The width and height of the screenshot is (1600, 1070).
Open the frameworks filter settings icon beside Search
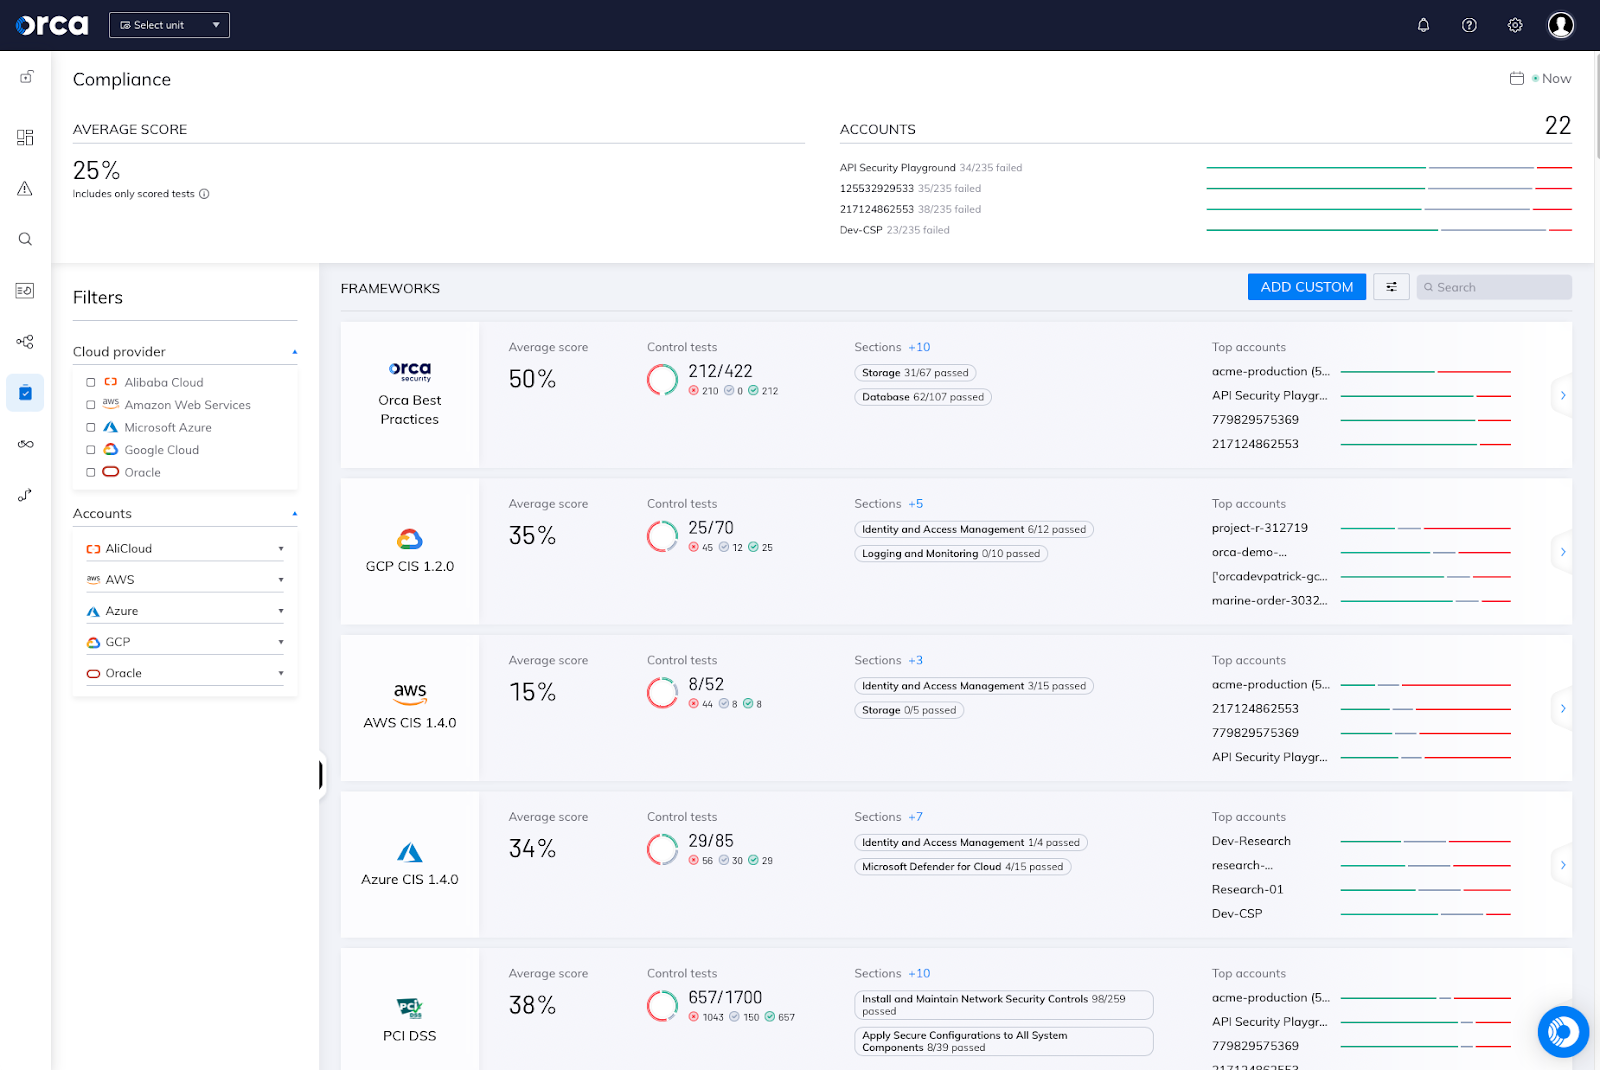(1391, 287)
